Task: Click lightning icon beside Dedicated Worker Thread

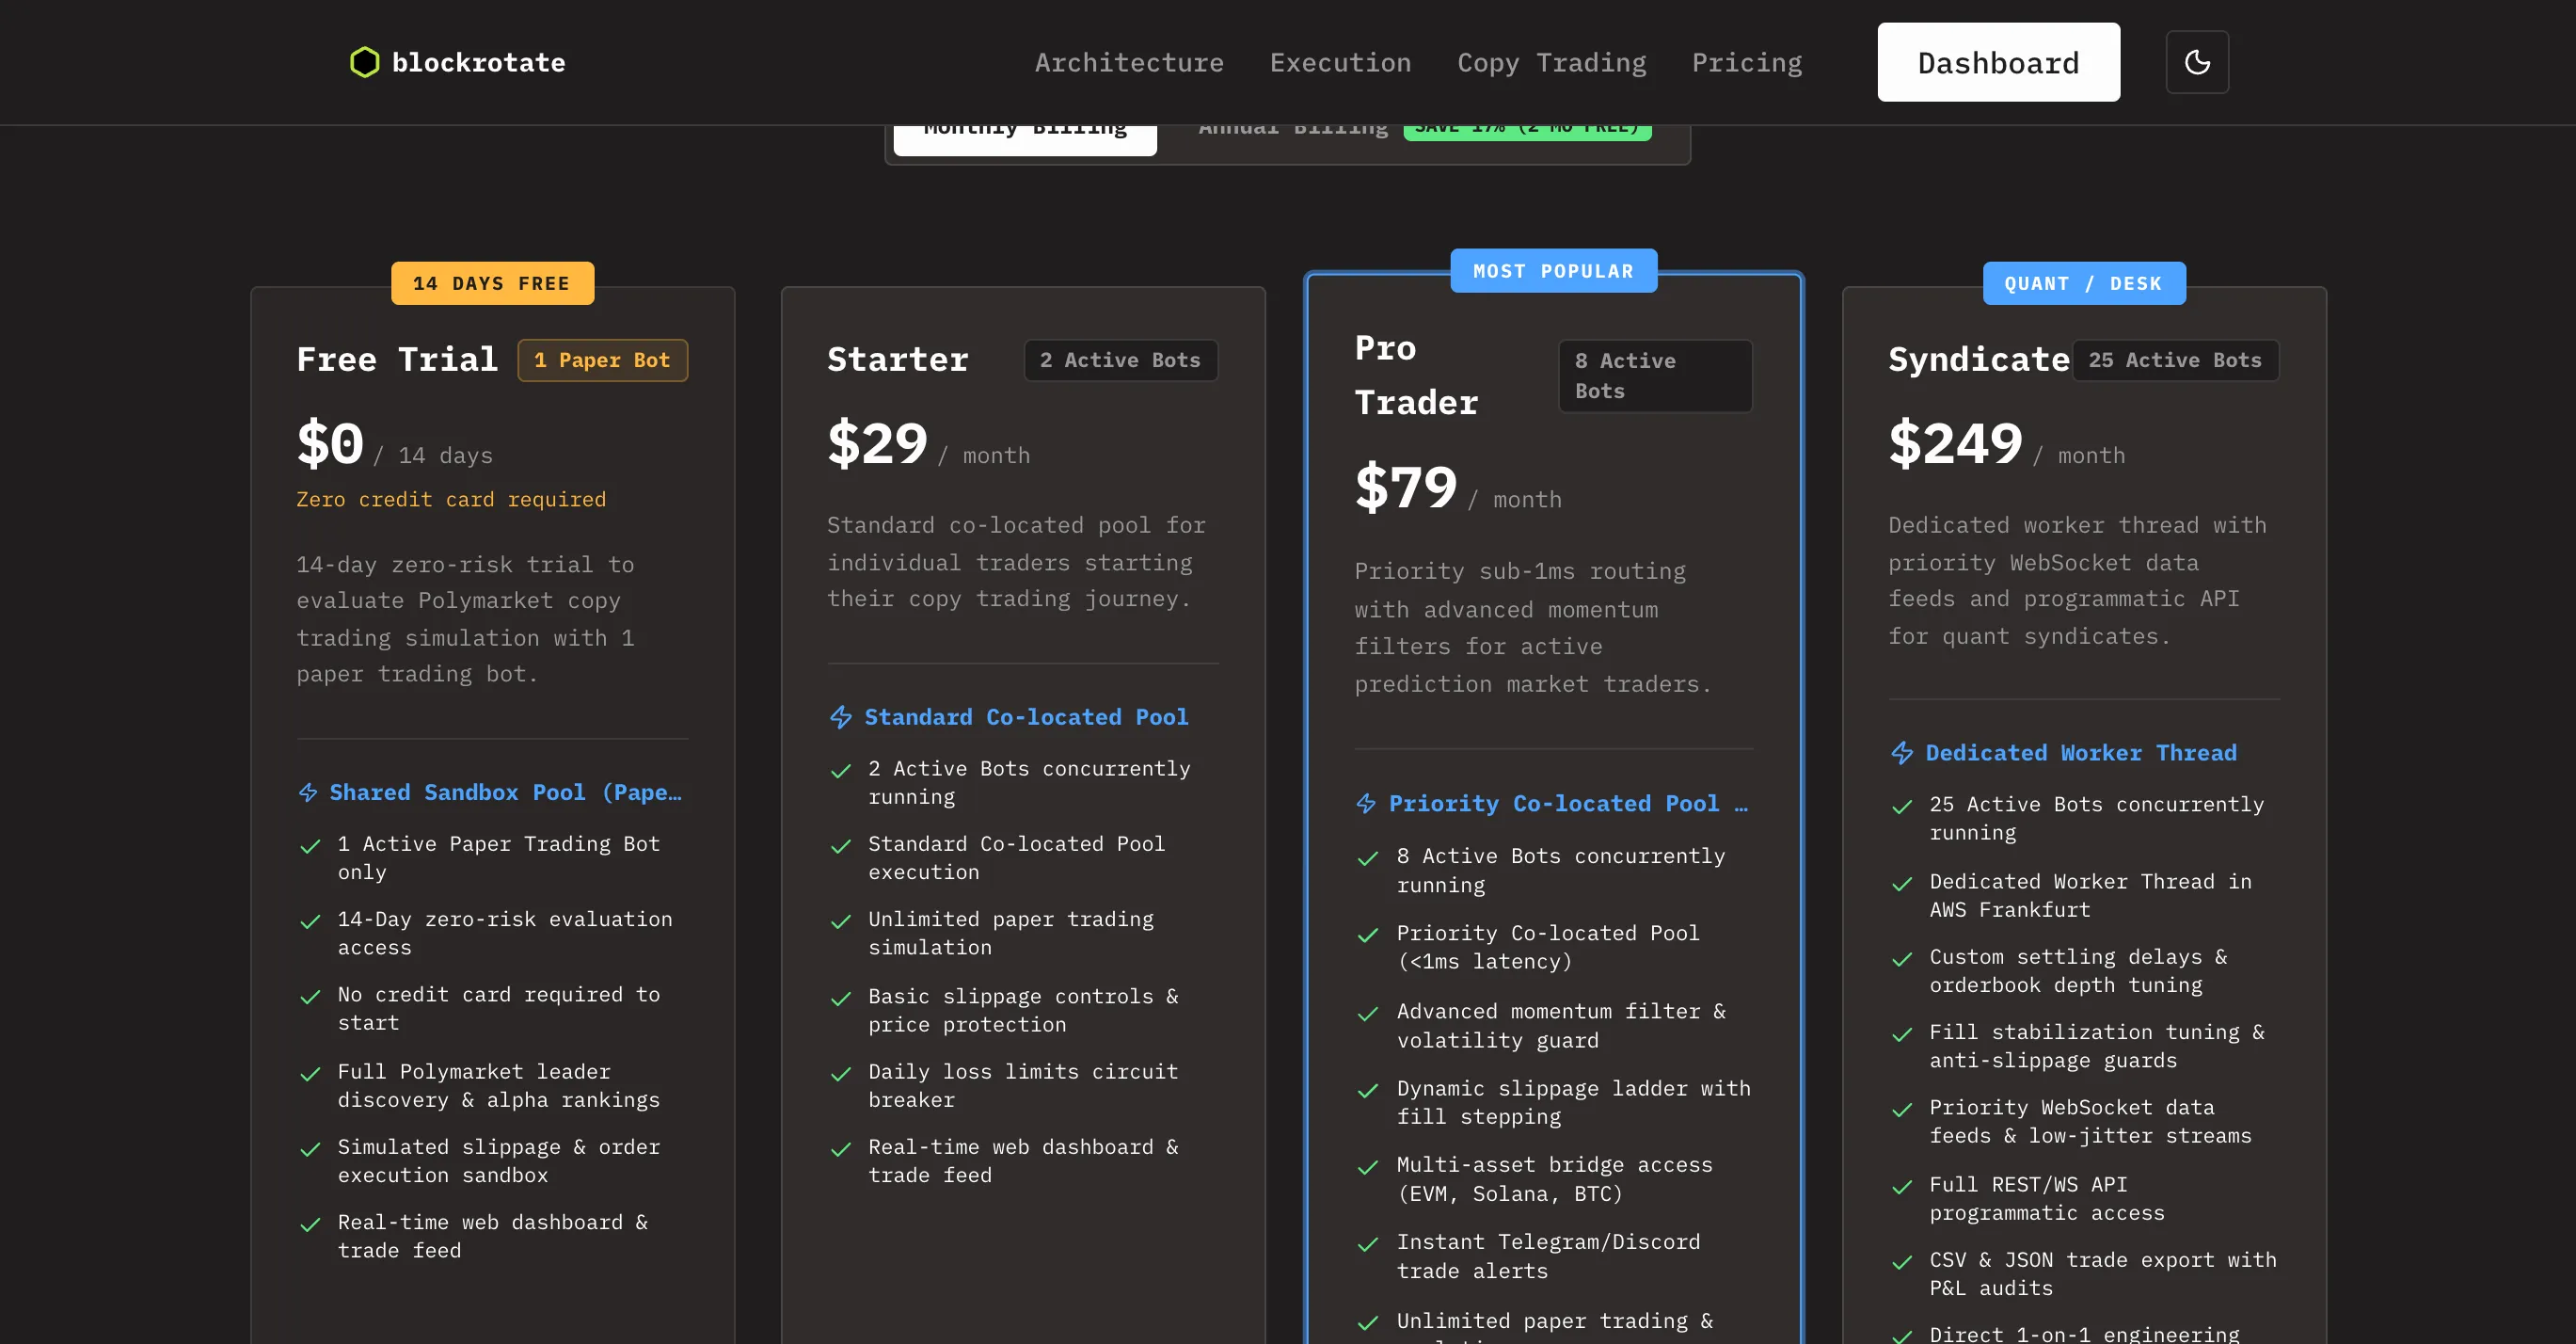Action: click(x=1902, y=753)
